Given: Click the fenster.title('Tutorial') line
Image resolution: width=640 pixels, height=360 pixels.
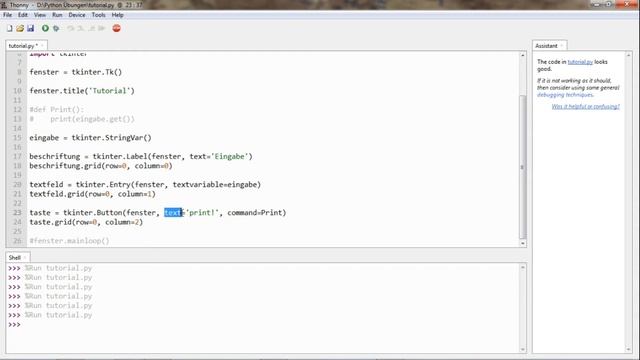Looking at the screenshot, I should pos(82,91).
